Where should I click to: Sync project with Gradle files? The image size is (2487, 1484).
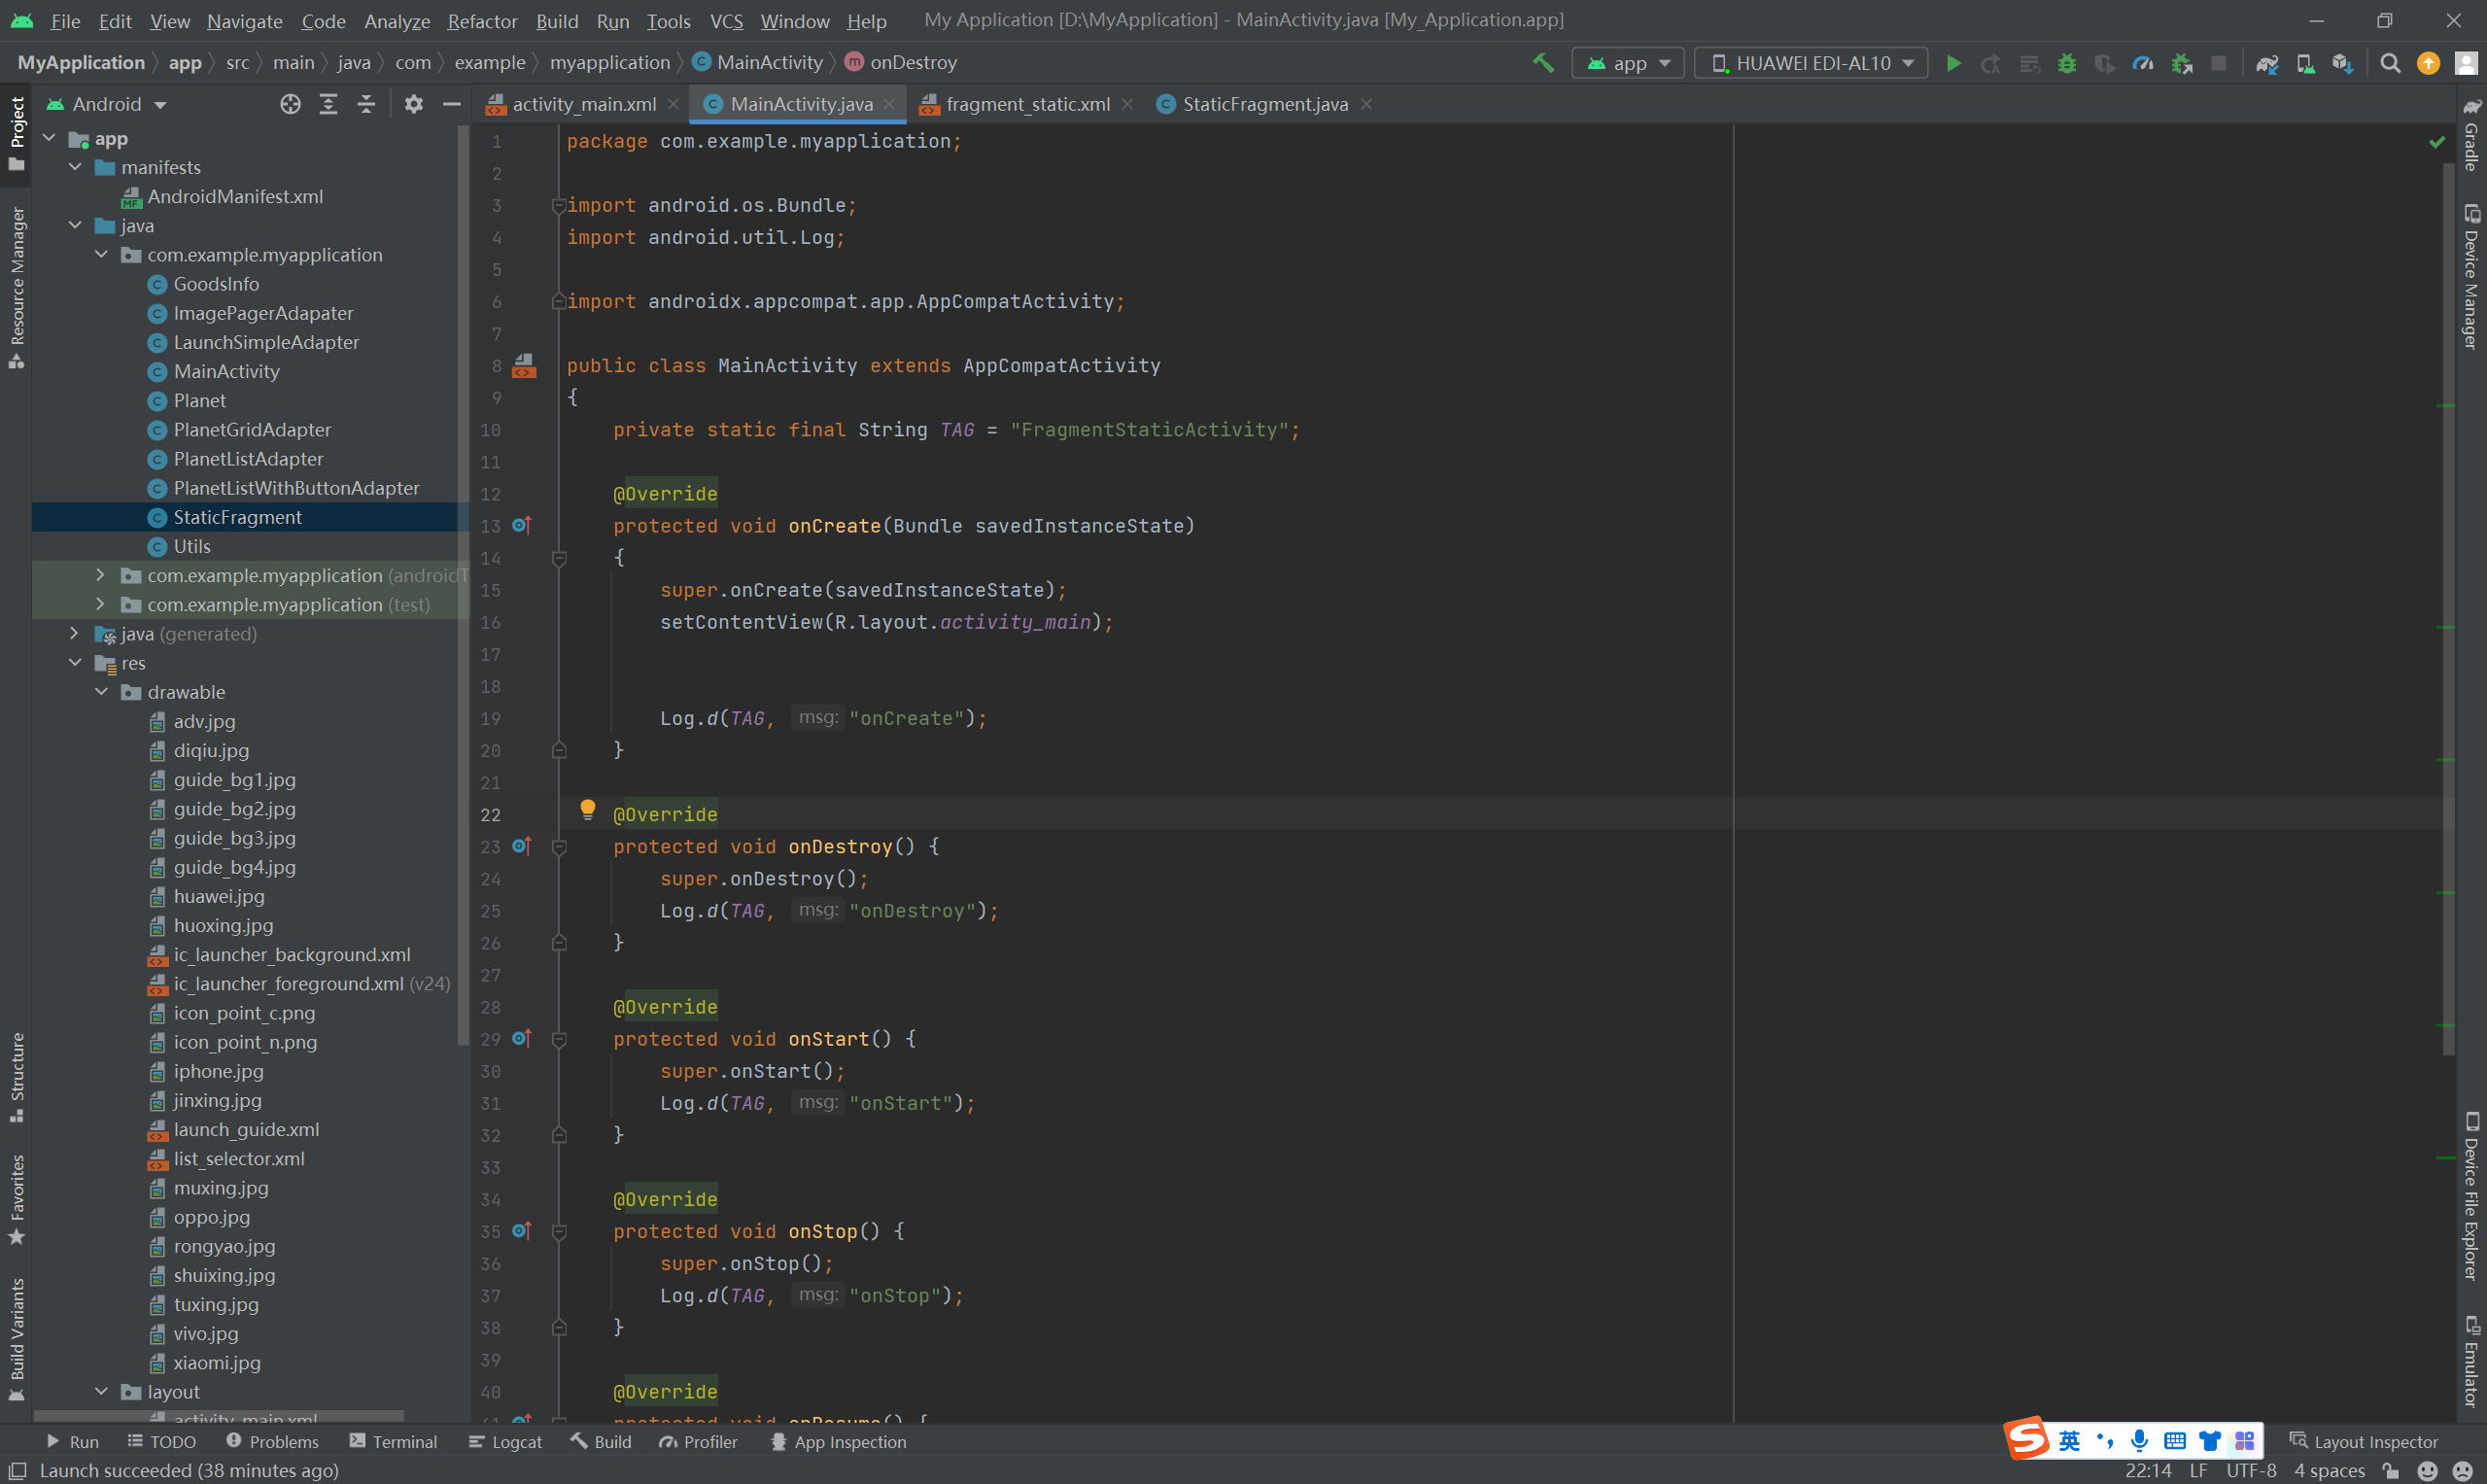2267,63
